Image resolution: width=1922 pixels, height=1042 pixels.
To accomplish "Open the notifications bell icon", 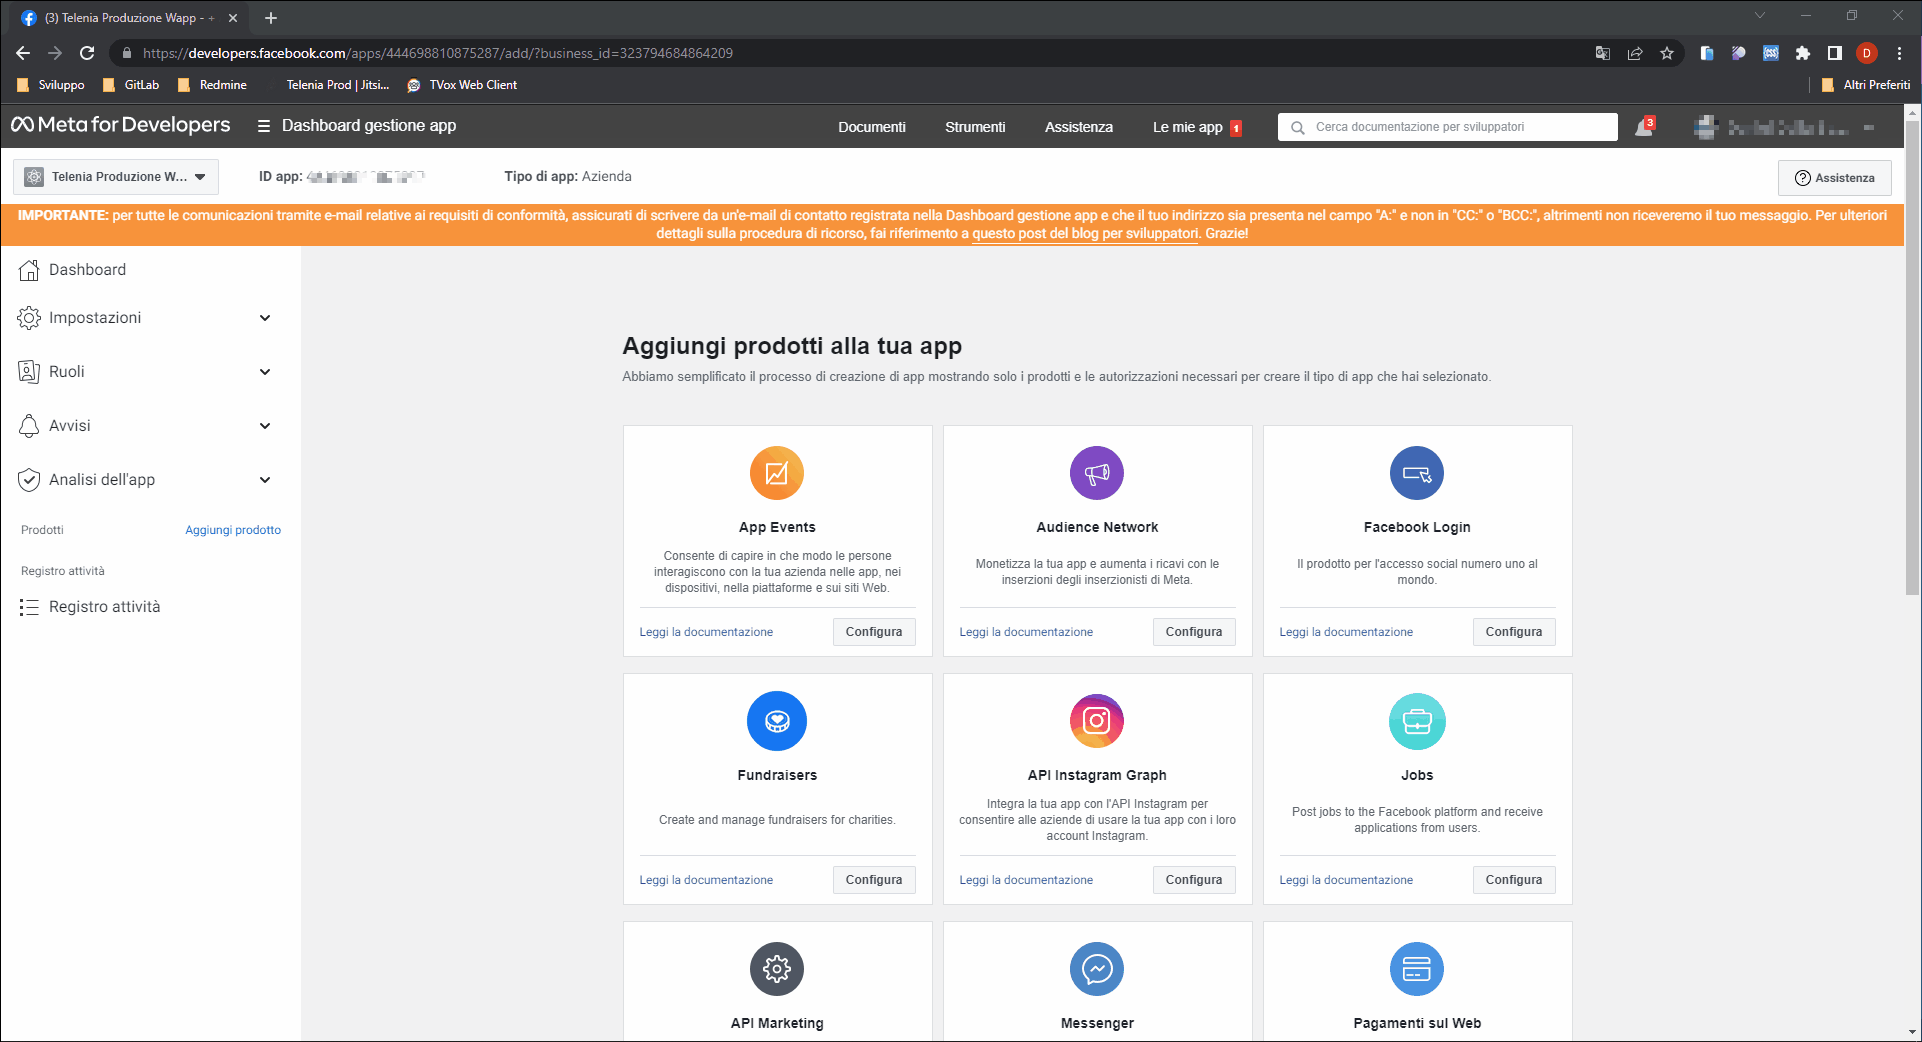I will point(1644,127).
